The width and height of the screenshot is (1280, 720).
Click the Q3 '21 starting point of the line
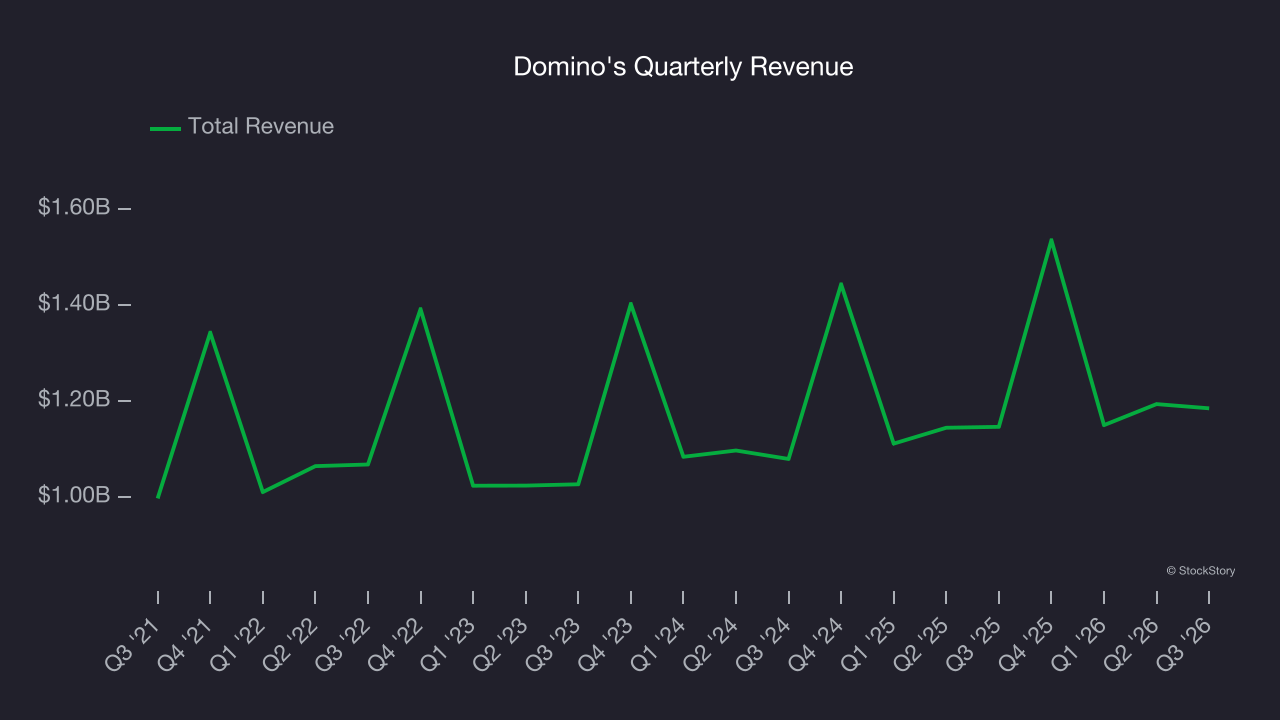tap(158, 497)
